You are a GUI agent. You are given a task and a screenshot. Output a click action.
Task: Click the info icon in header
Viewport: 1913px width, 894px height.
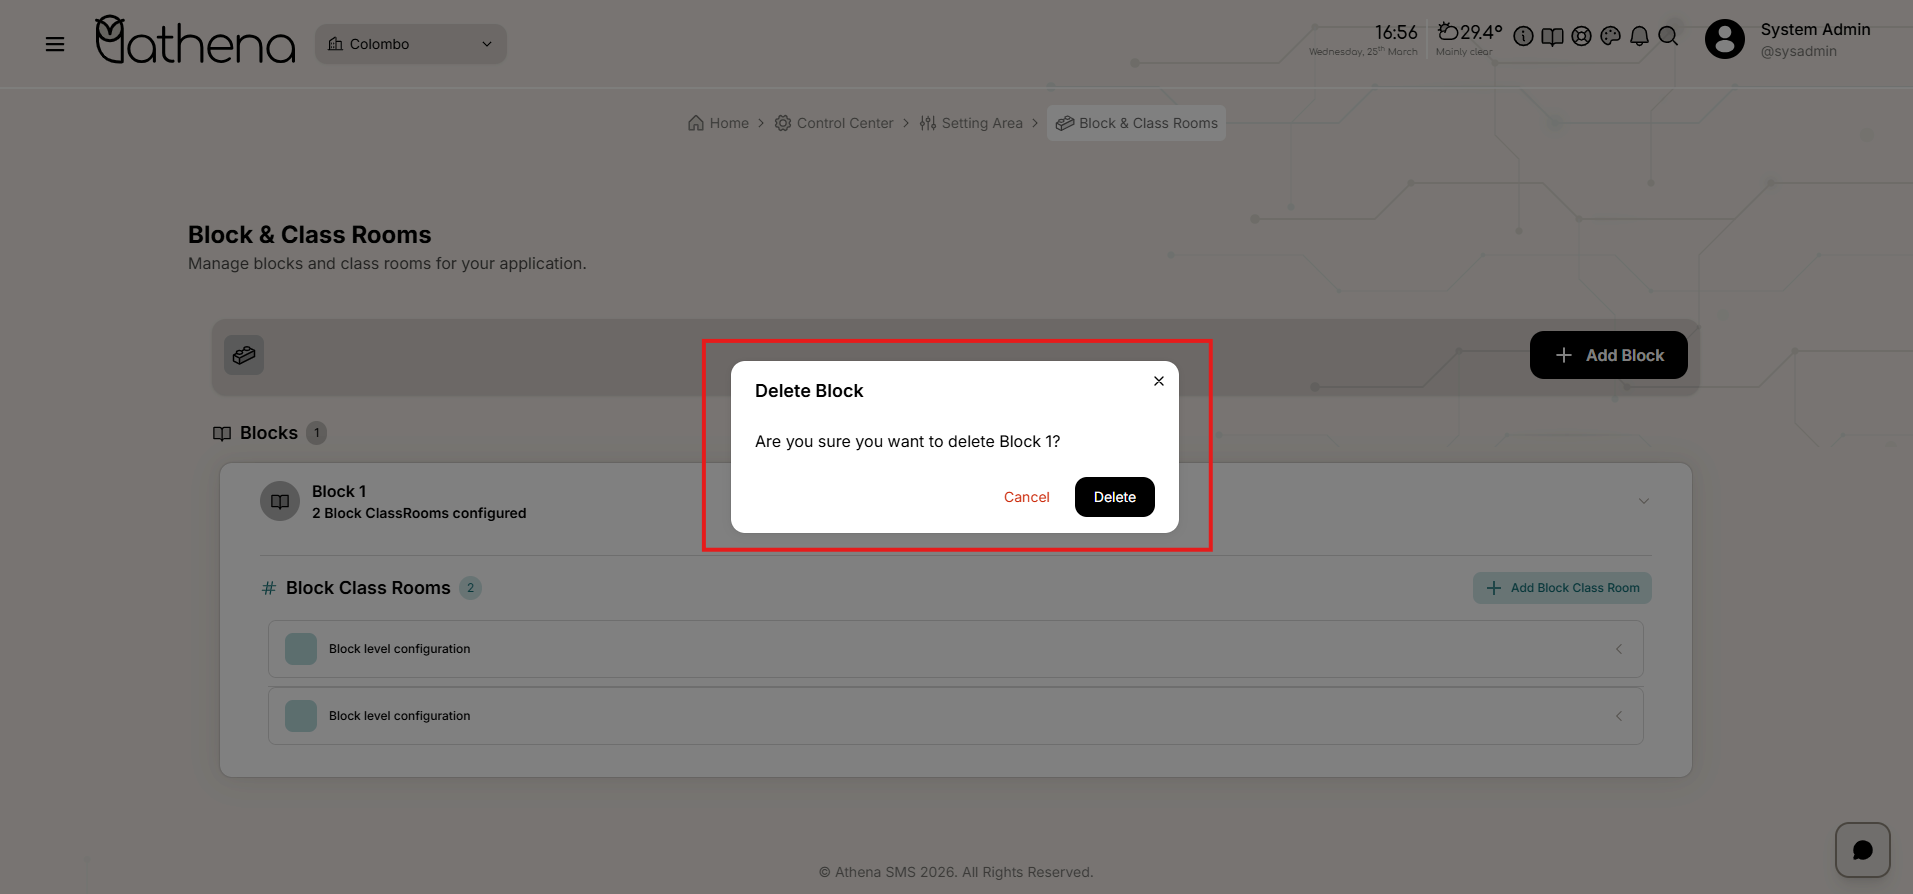tap(1523, 37)
